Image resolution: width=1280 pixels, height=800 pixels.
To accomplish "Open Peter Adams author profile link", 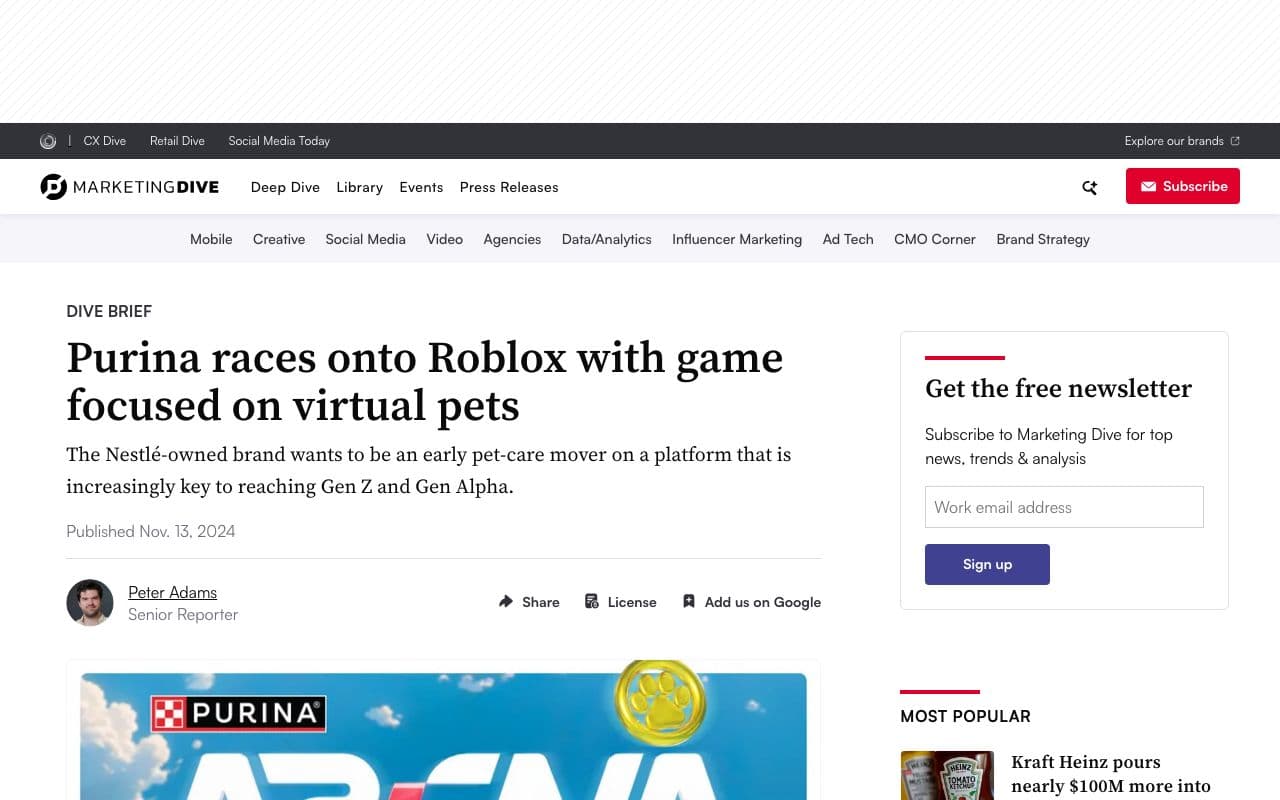I will pos(172,592).
